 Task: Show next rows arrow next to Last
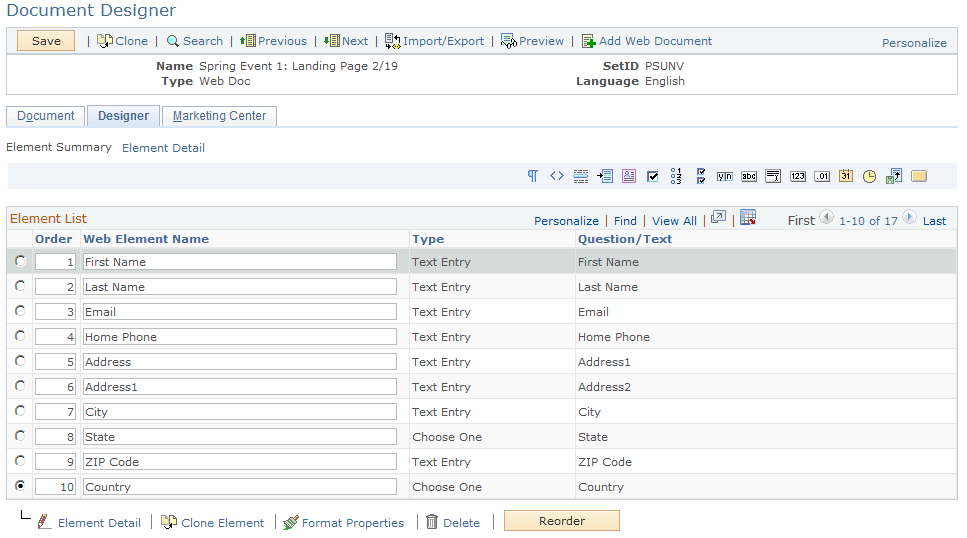[x=909, y=217]
